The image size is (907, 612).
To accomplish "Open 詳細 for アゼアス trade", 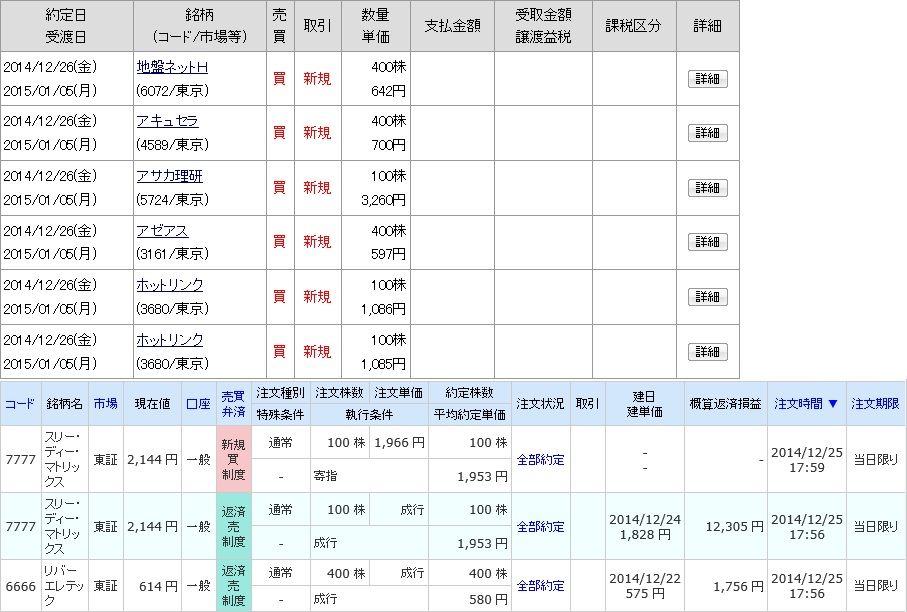I will (x=707, y=242).
